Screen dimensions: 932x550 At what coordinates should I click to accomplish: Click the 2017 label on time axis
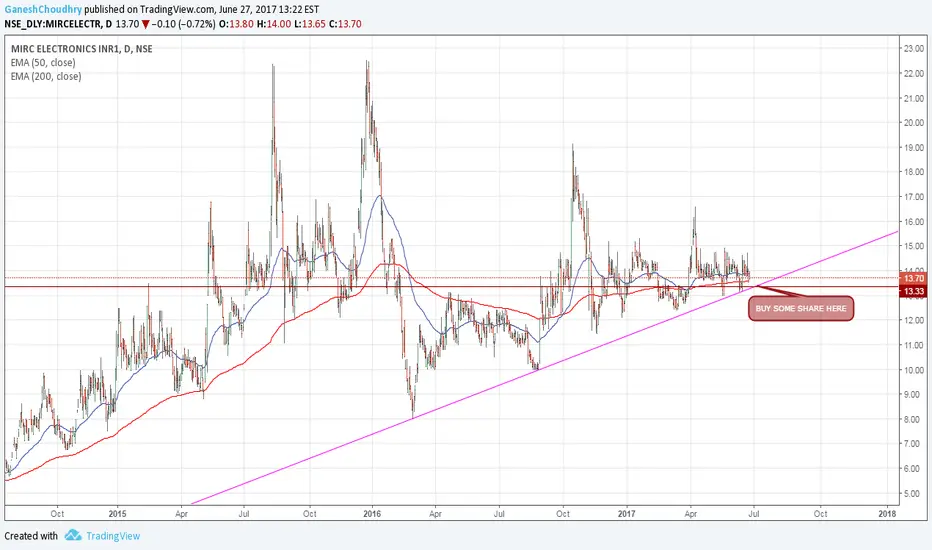point(626,513)
